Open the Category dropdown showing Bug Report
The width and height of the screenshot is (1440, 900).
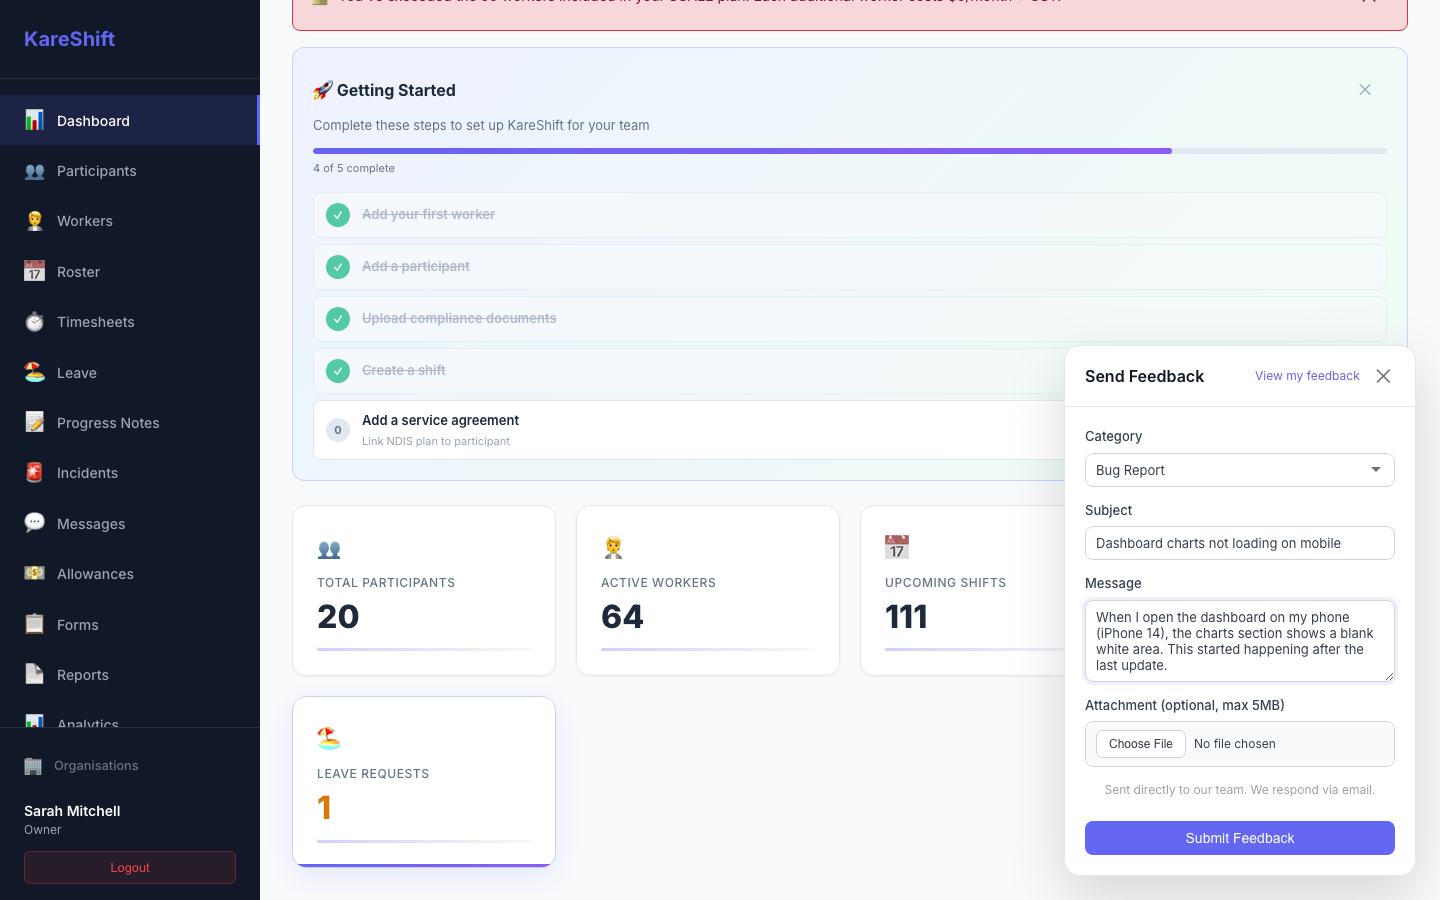[x=1240, y=470]
